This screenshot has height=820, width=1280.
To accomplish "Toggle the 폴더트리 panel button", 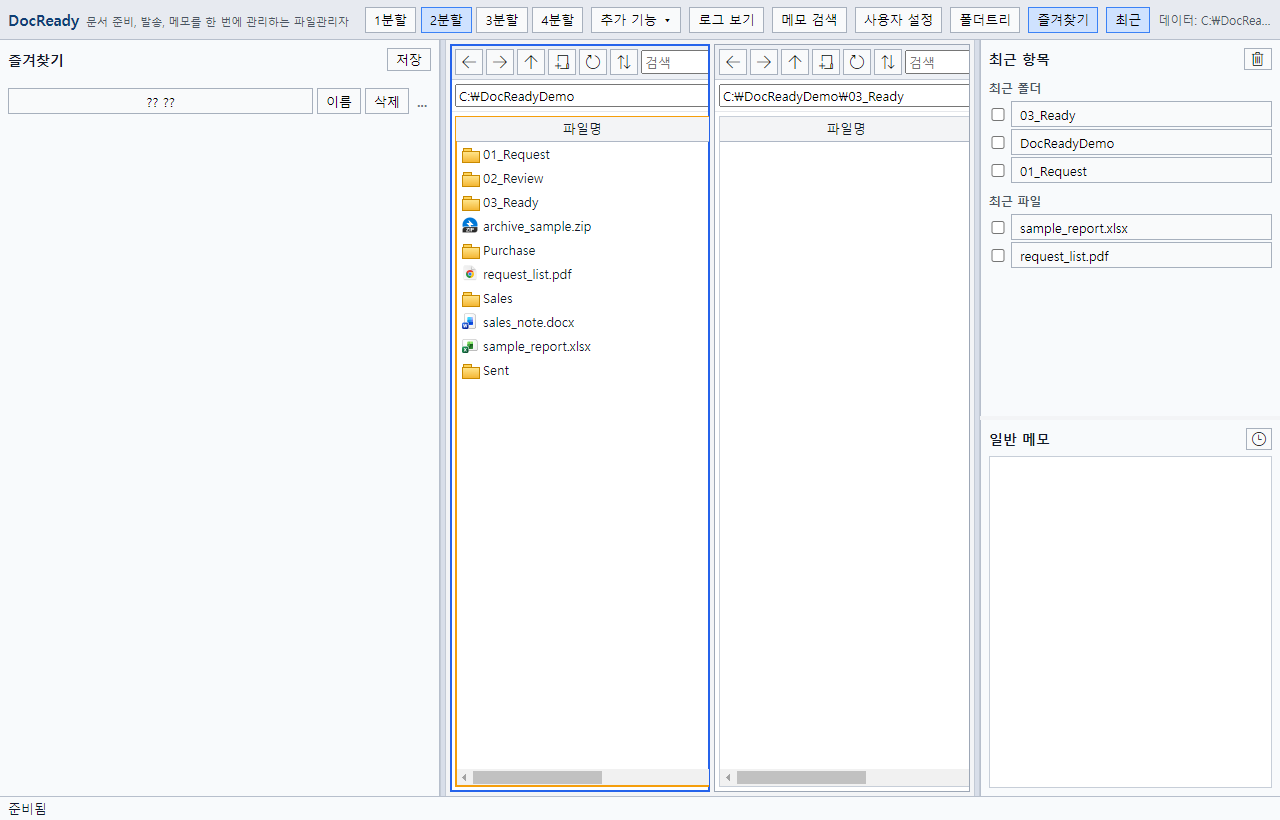I will (985, 20).
